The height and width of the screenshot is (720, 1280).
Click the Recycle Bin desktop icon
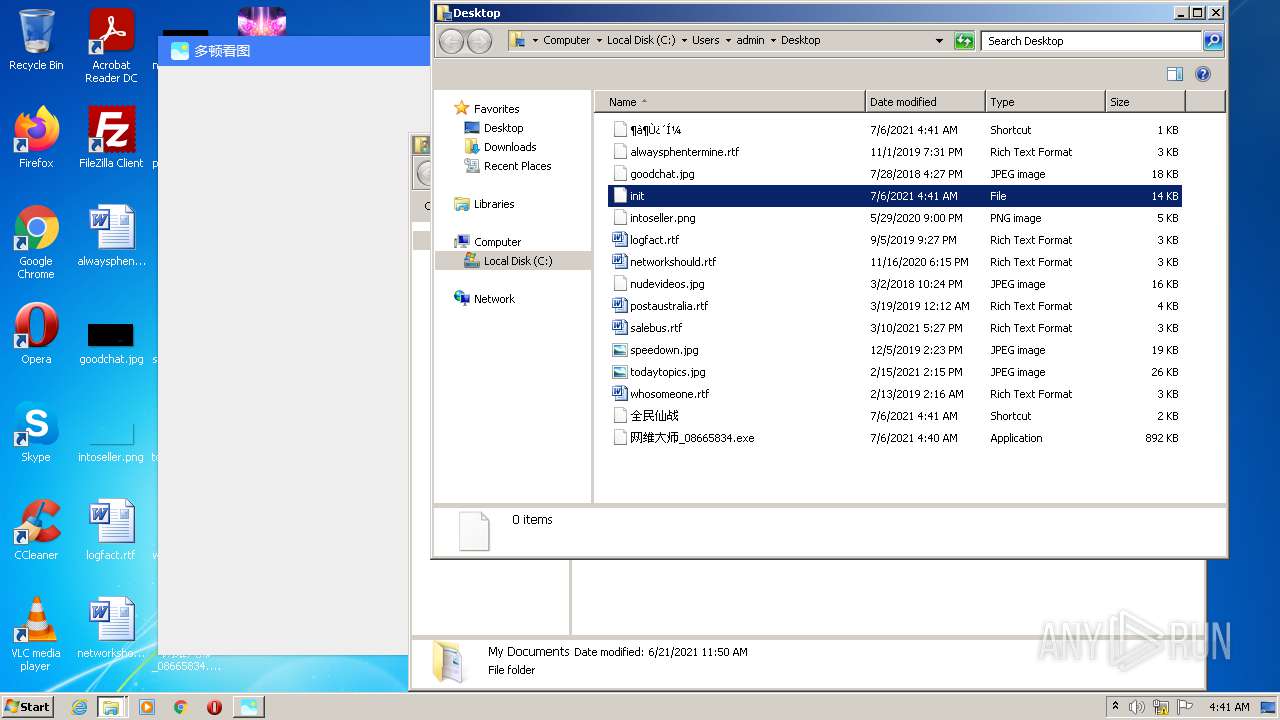click(36, 40)
